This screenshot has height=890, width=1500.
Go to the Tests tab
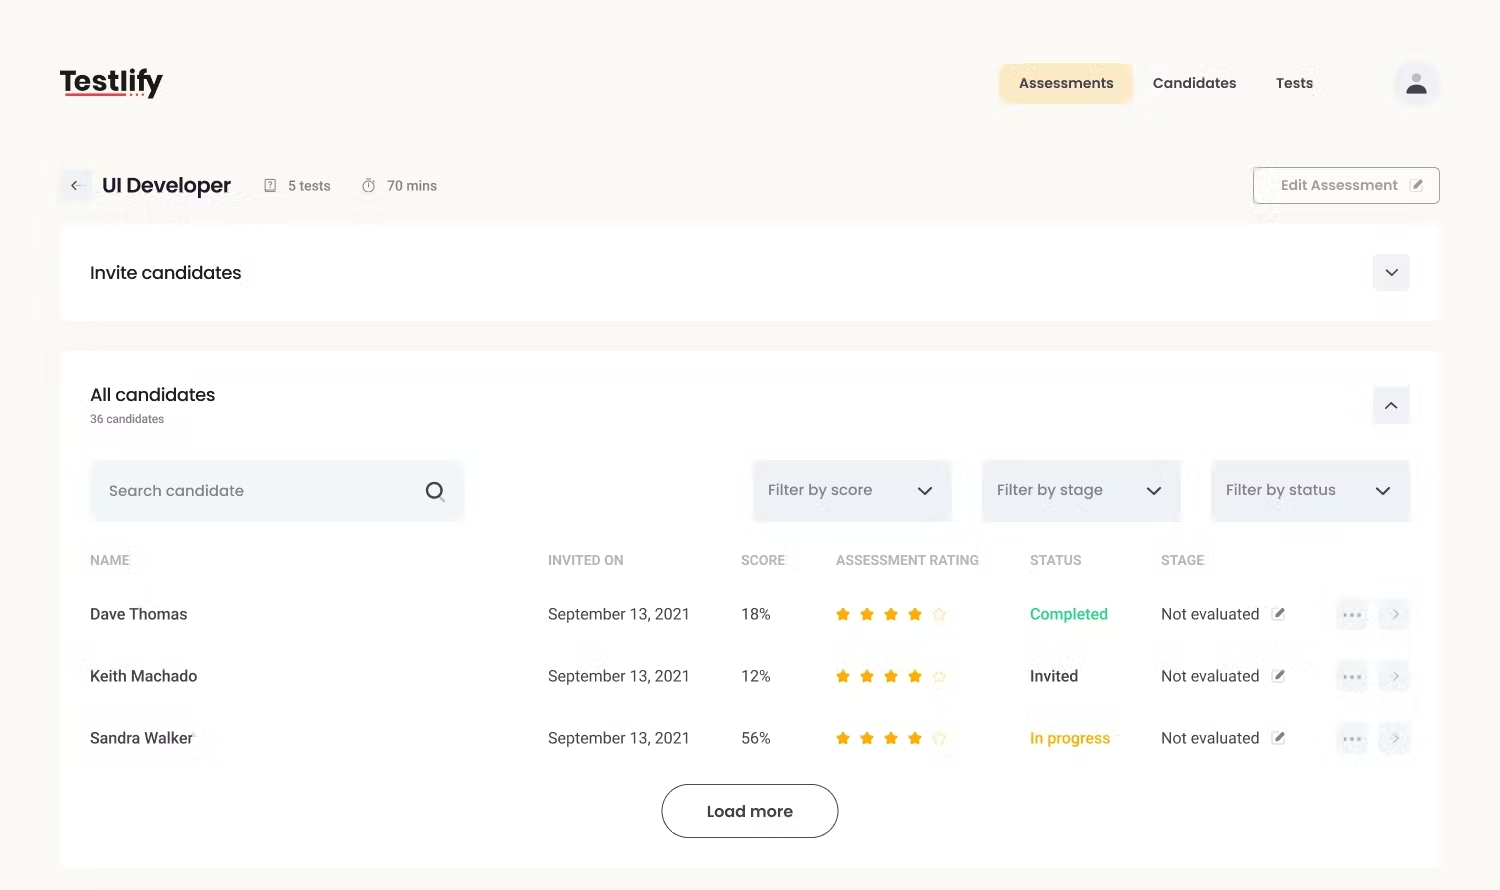[1294, 83]
